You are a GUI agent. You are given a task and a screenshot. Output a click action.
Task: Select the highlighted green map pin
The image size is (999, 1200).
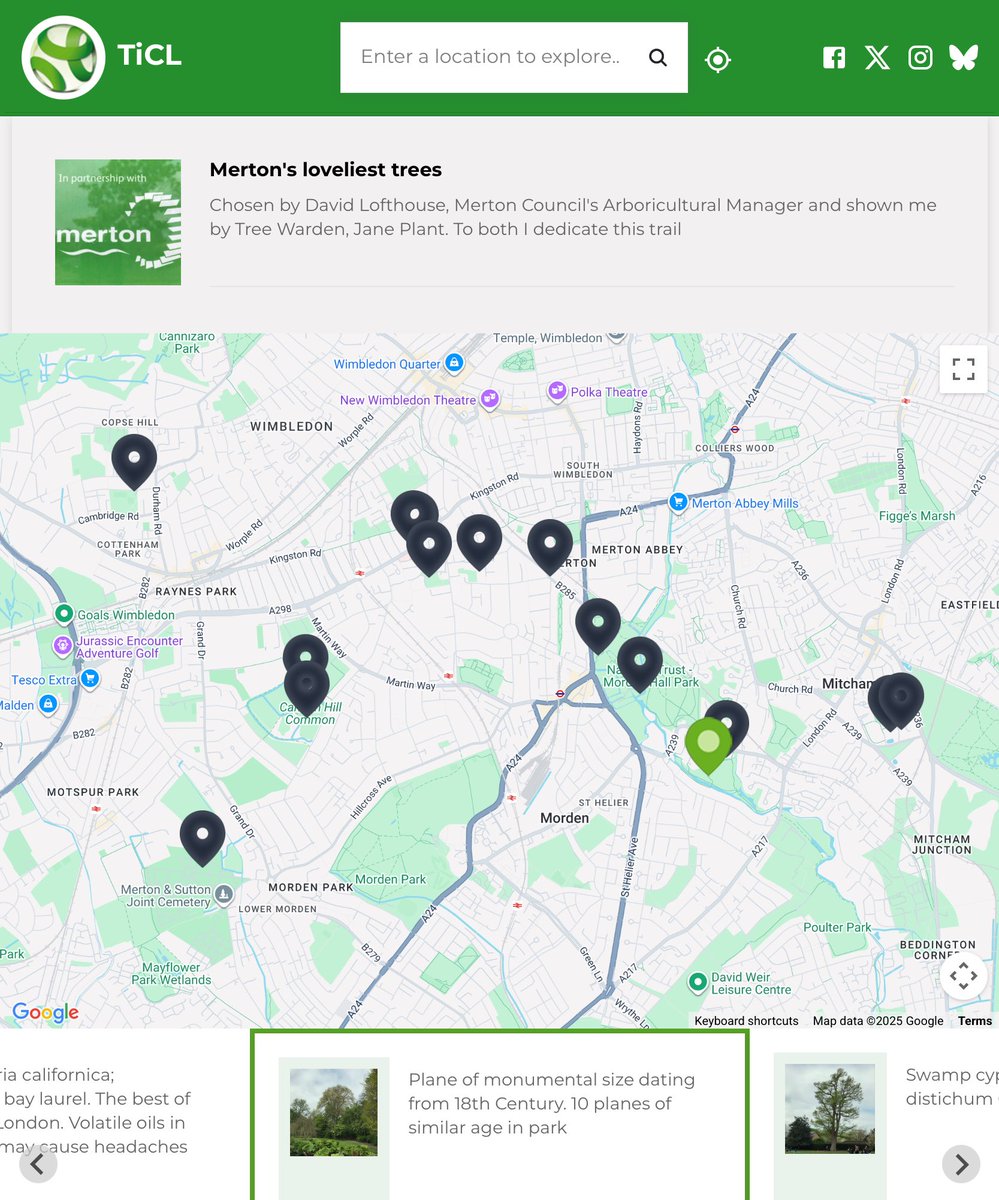tap(708, 744)
